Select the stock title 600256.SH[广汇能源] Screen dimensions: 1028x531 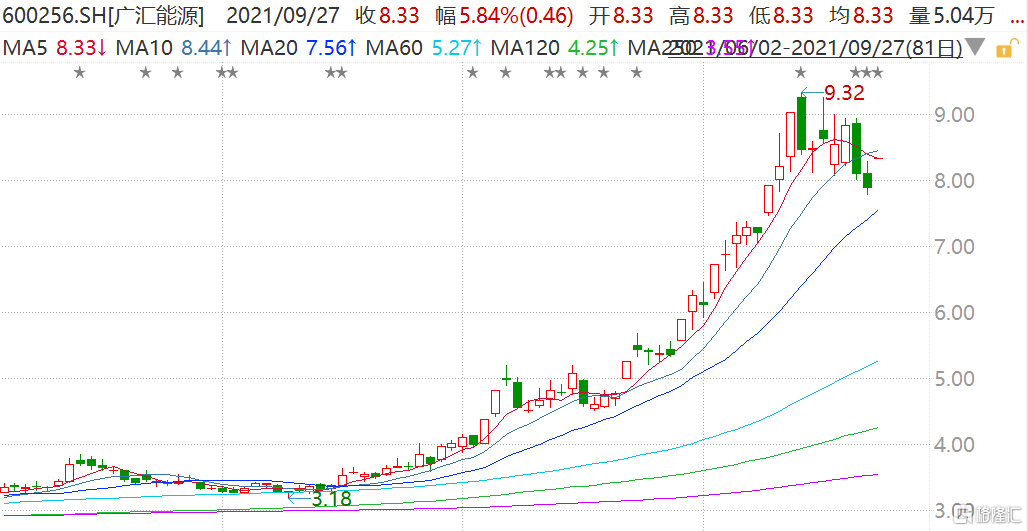click(x=102, y=15)
